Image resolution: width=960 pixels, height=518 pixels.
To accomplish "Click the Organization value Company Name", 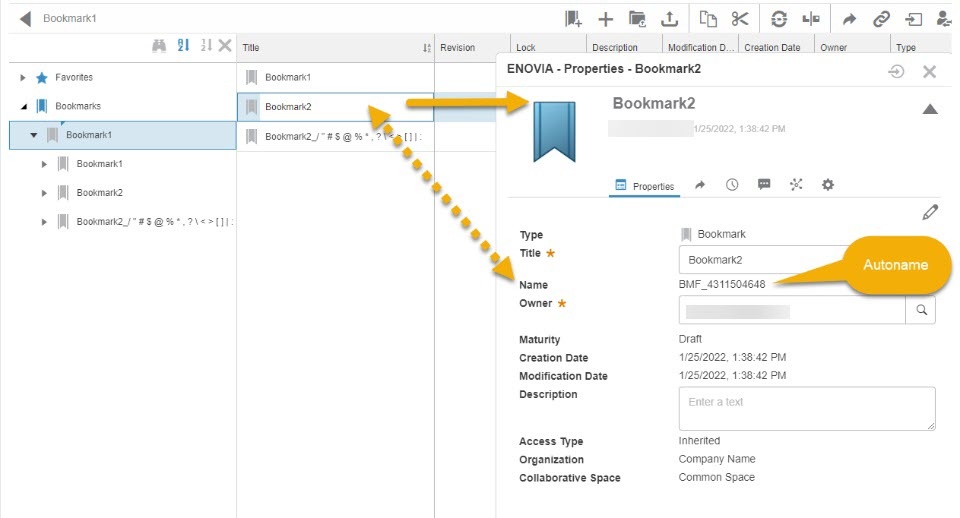I will coord(717,459).
